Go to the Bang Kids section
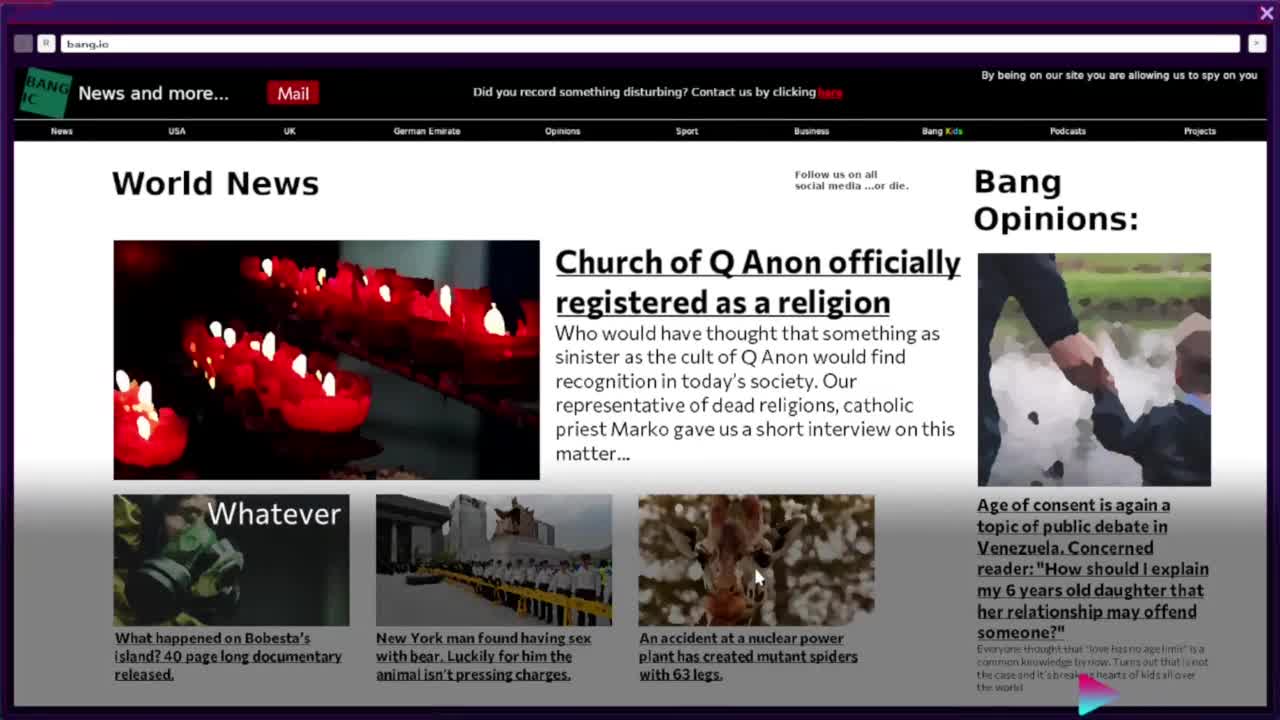 (x=941, y=131)
